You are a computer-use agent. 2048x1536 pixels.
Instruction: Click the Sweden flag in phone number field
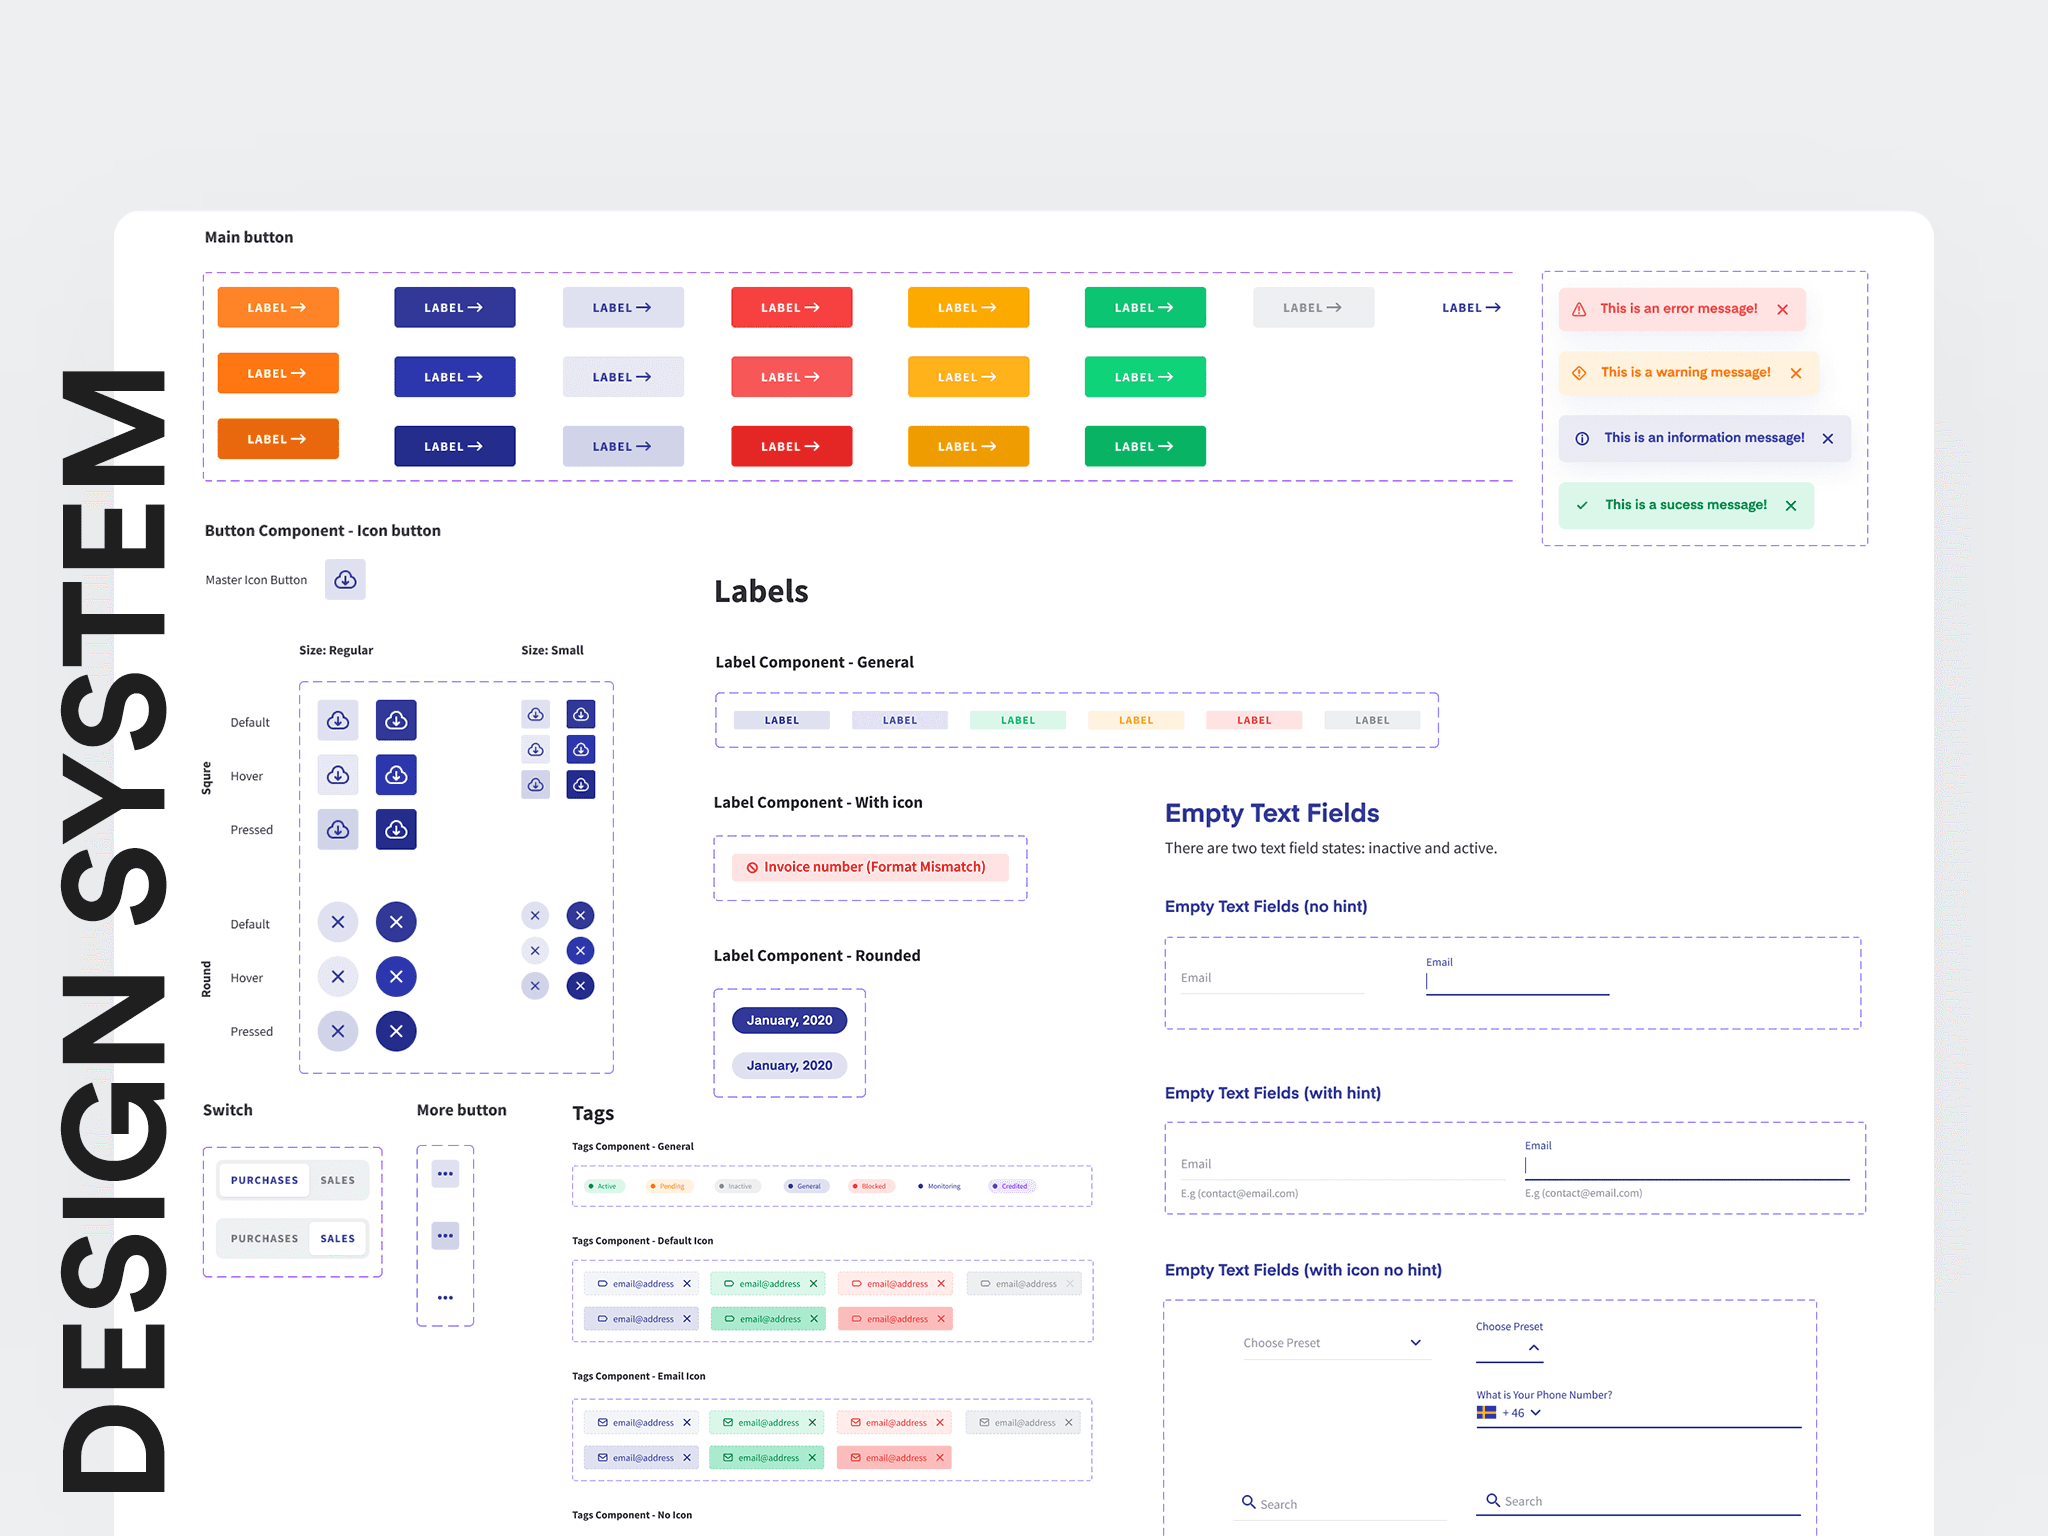coord(1486,1413)
